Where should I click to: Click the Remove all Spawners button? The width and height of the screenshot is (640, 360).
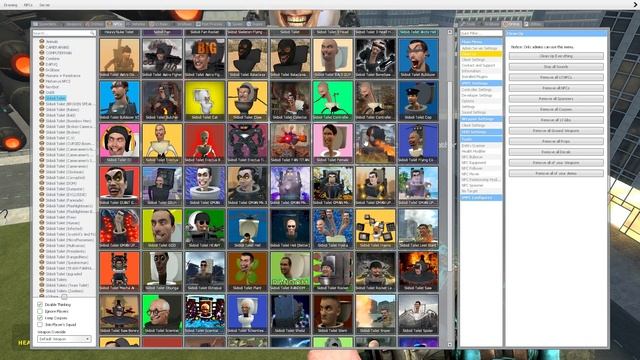pos(556,99)
